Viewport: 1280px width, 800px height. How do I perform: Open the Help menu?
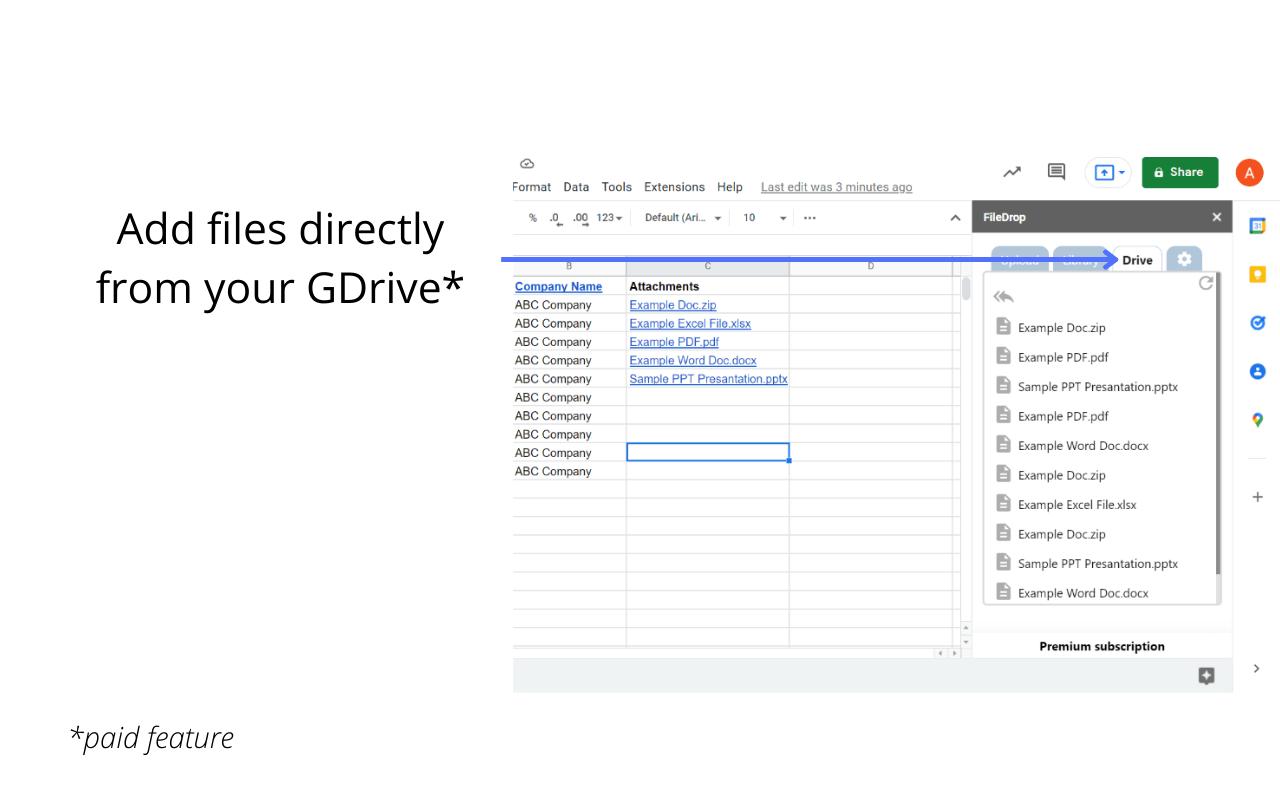(730, 187)
